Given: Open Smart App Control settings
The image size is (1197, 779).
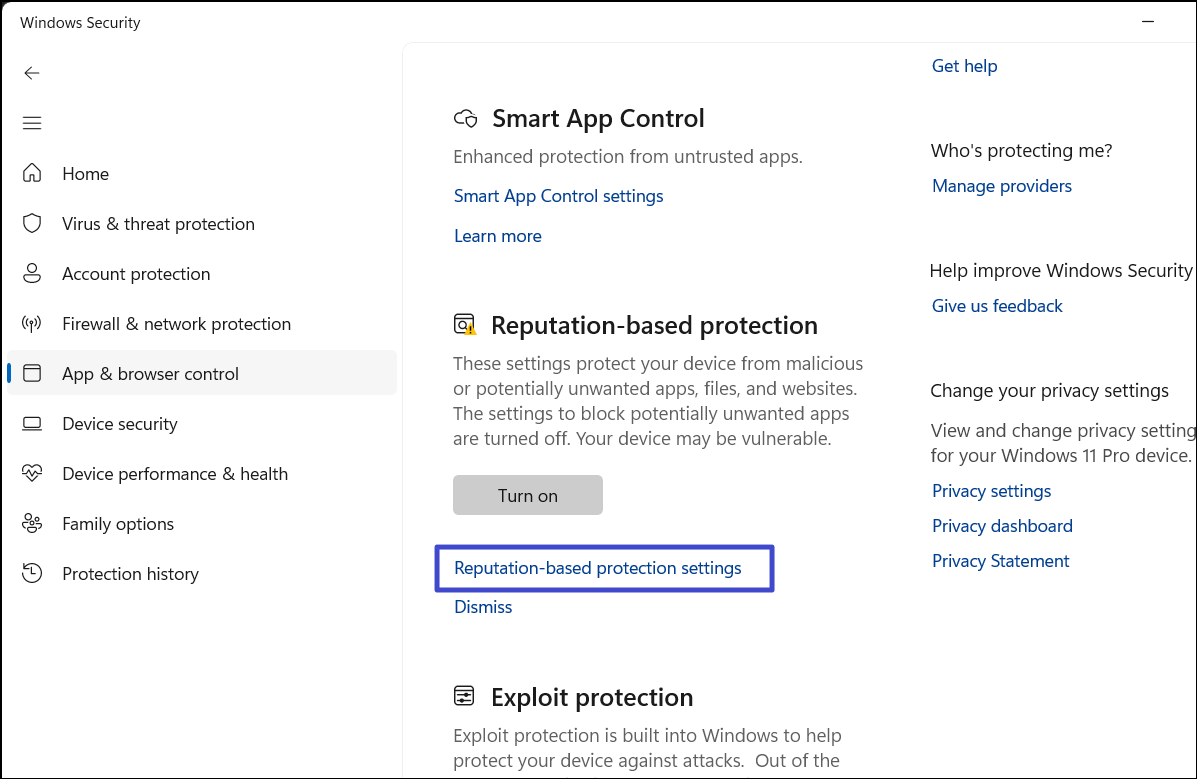Looking at the screenshot, I should [x=558, y=196].
